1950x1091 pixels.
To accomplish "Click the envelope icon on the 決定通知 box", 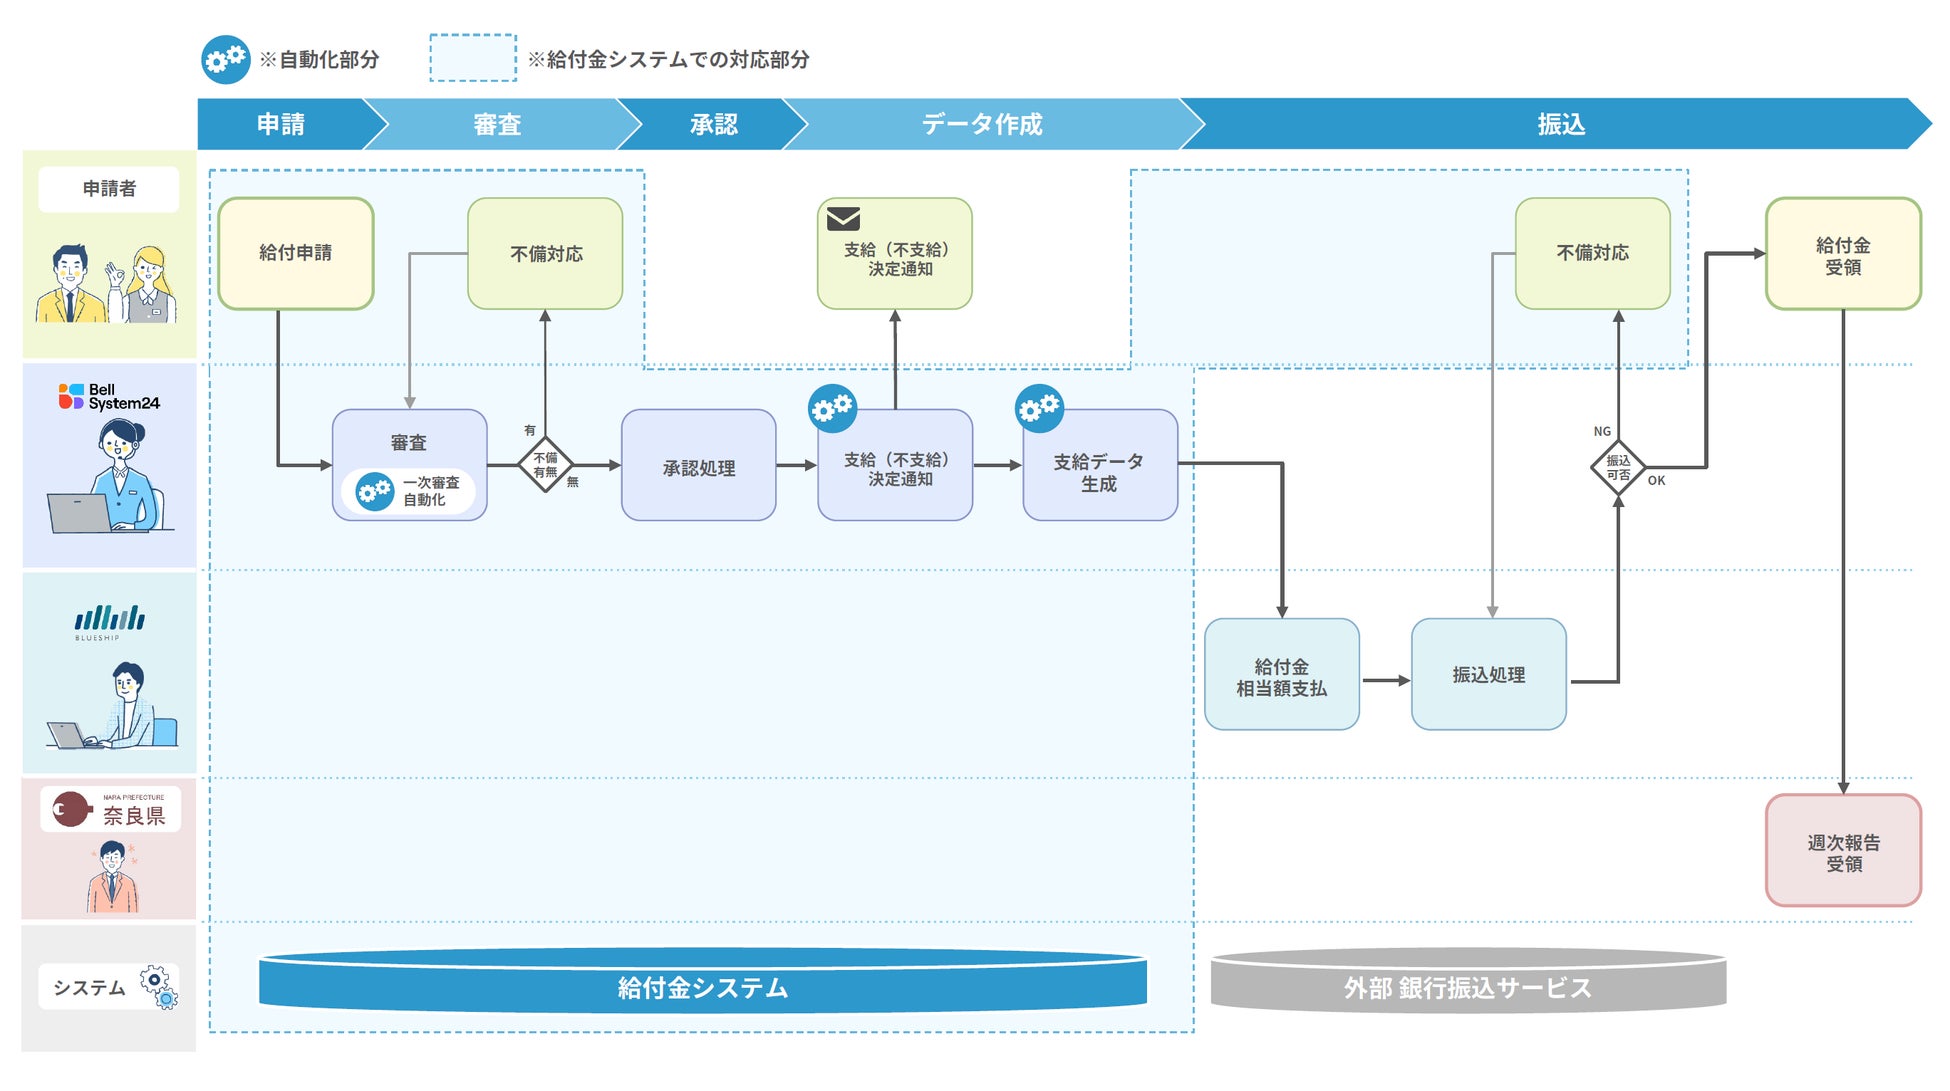I will 843,219.
